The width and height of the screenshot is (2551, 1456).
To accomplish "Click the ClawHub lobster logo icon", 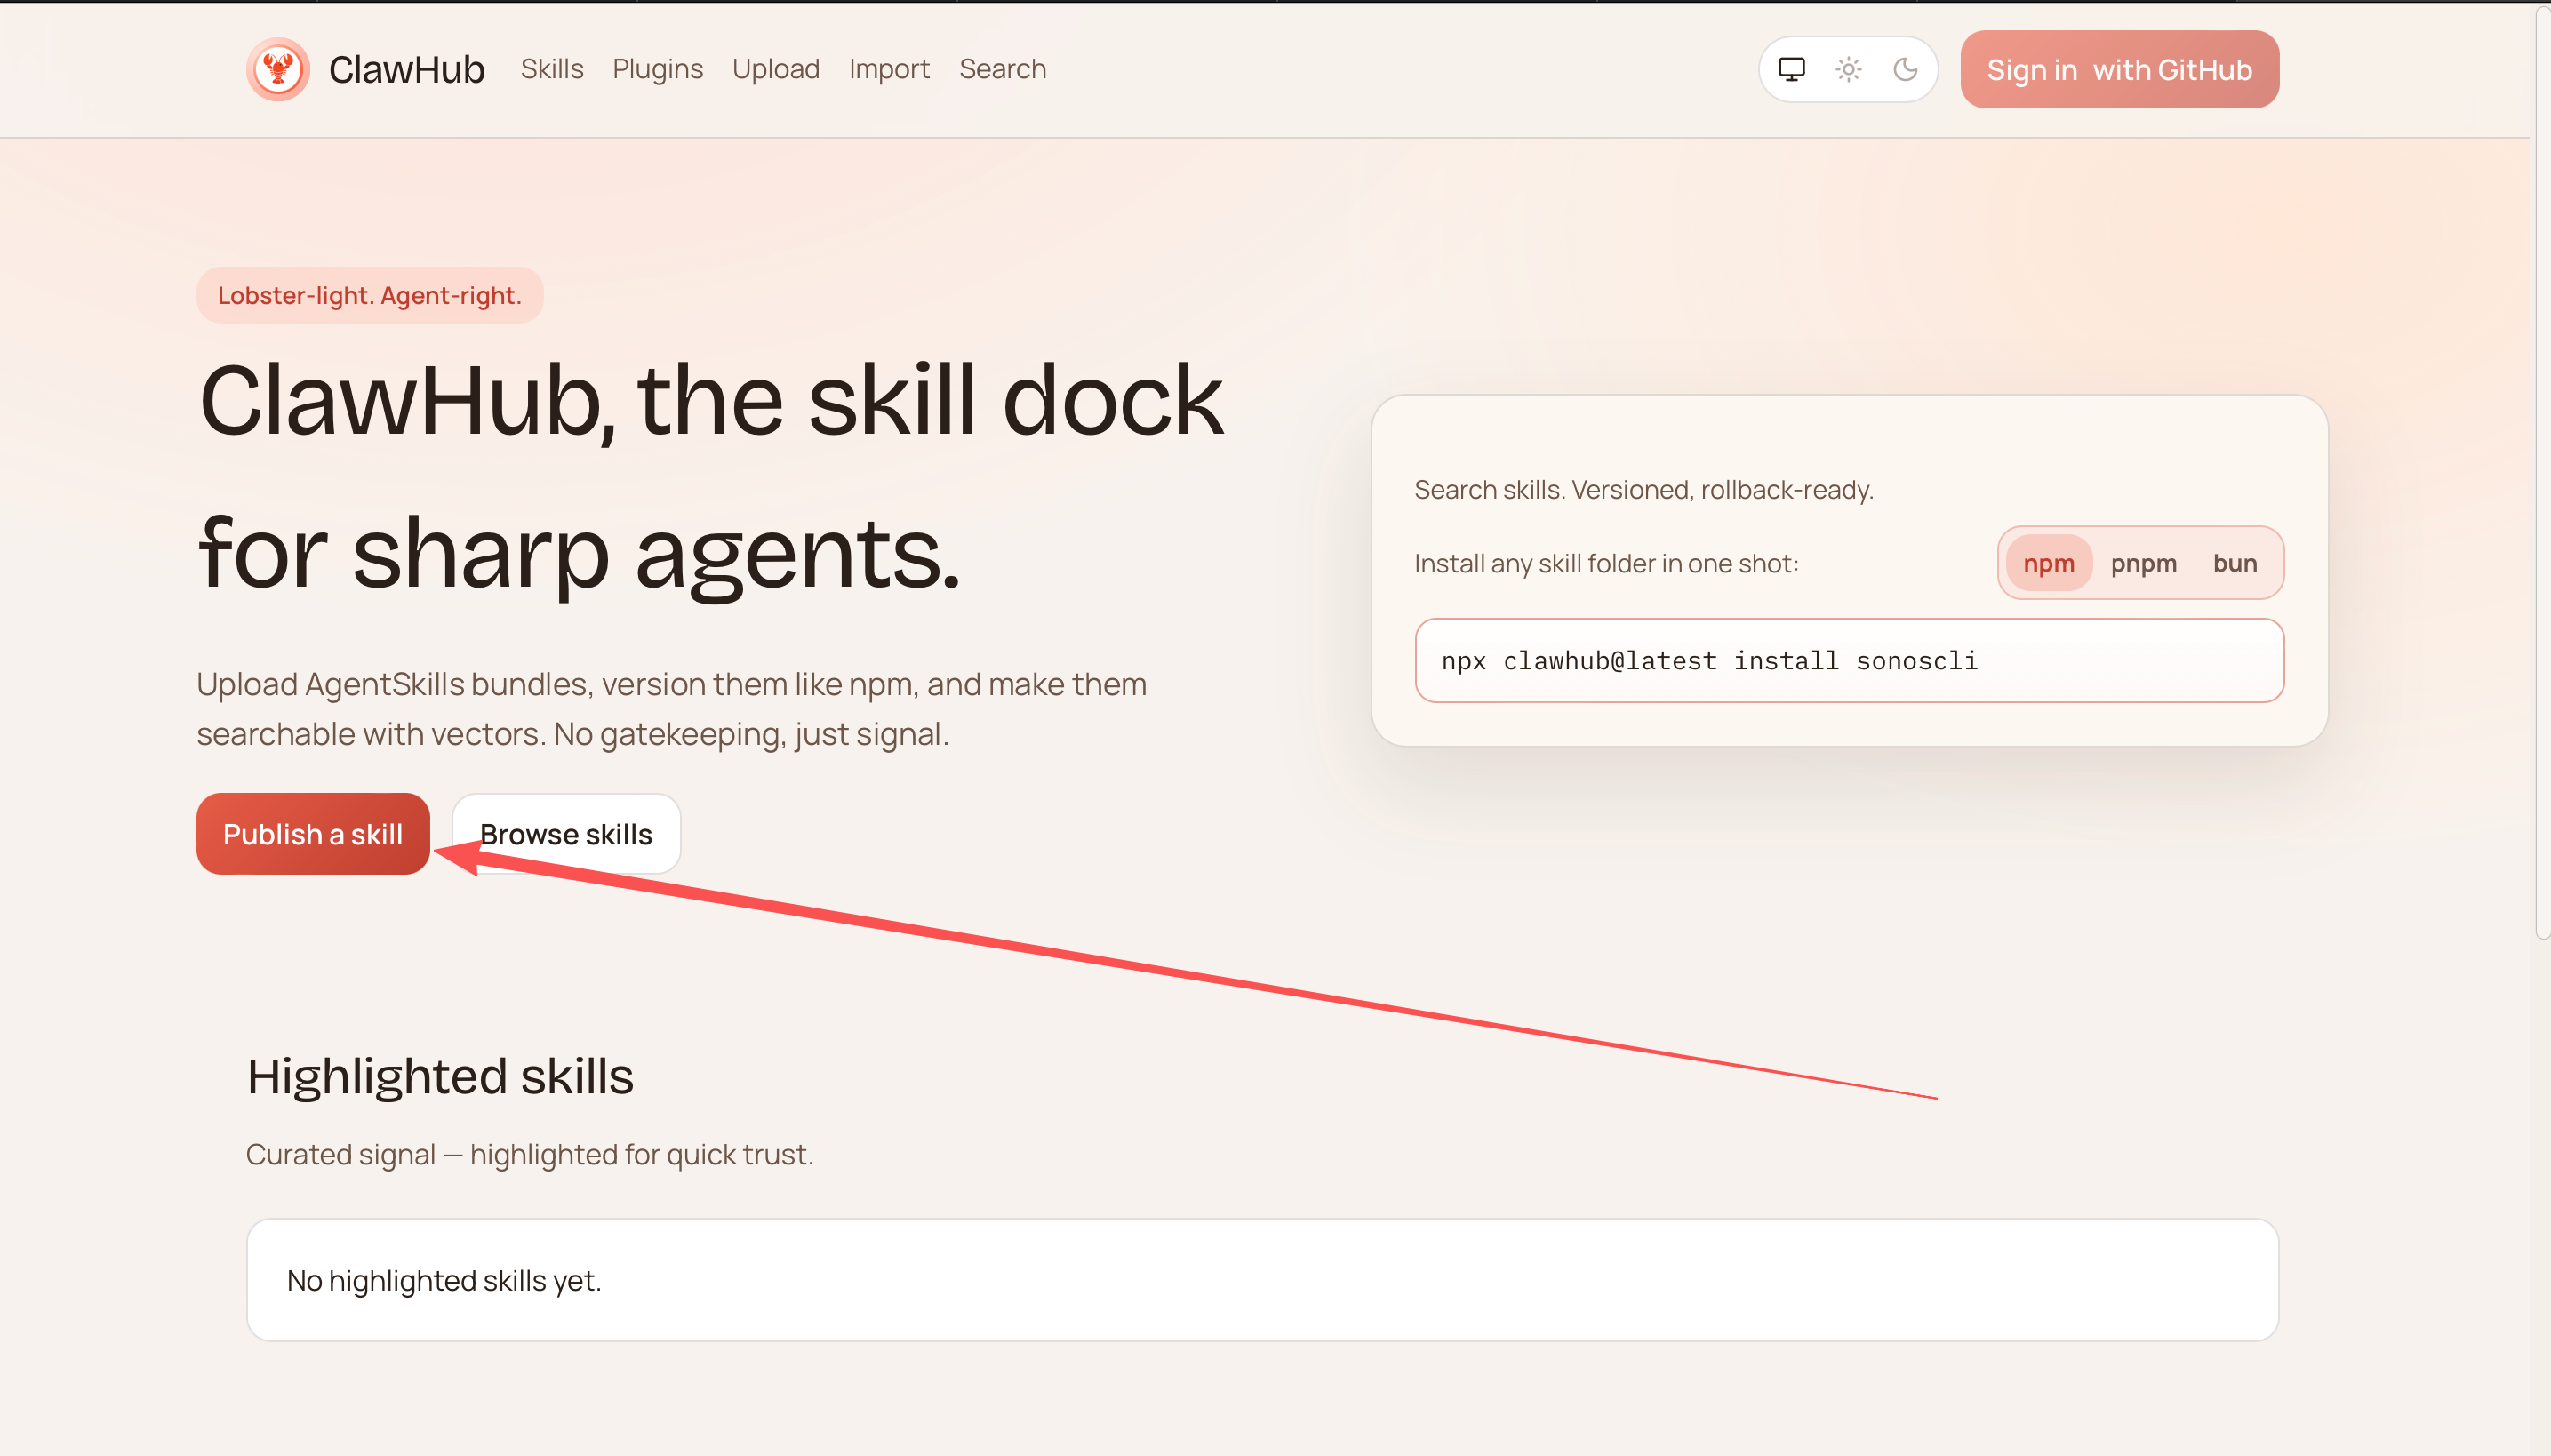I will click(x=278, y=69).
